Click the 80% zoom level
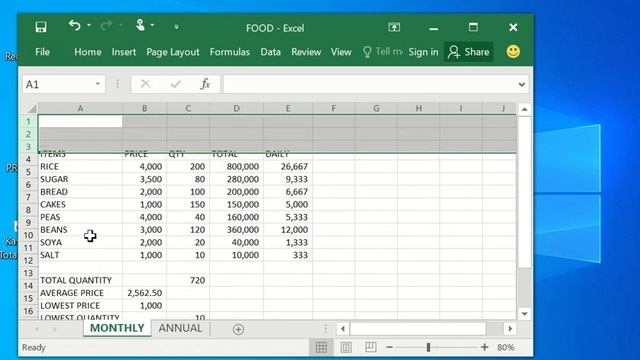This screenshot has width=640, height=360. click(x=506, y=347)
